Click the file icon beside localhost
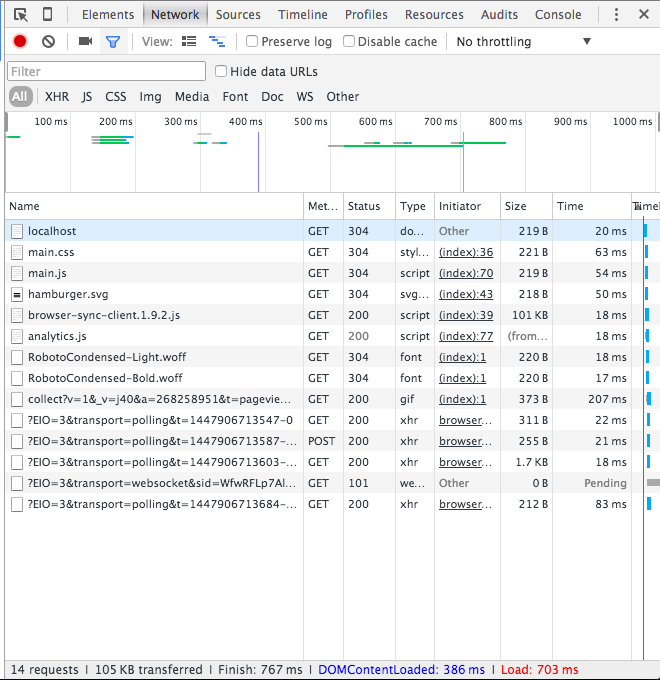The height and width of the screenshot is (680, 660). tap(17, 231)
